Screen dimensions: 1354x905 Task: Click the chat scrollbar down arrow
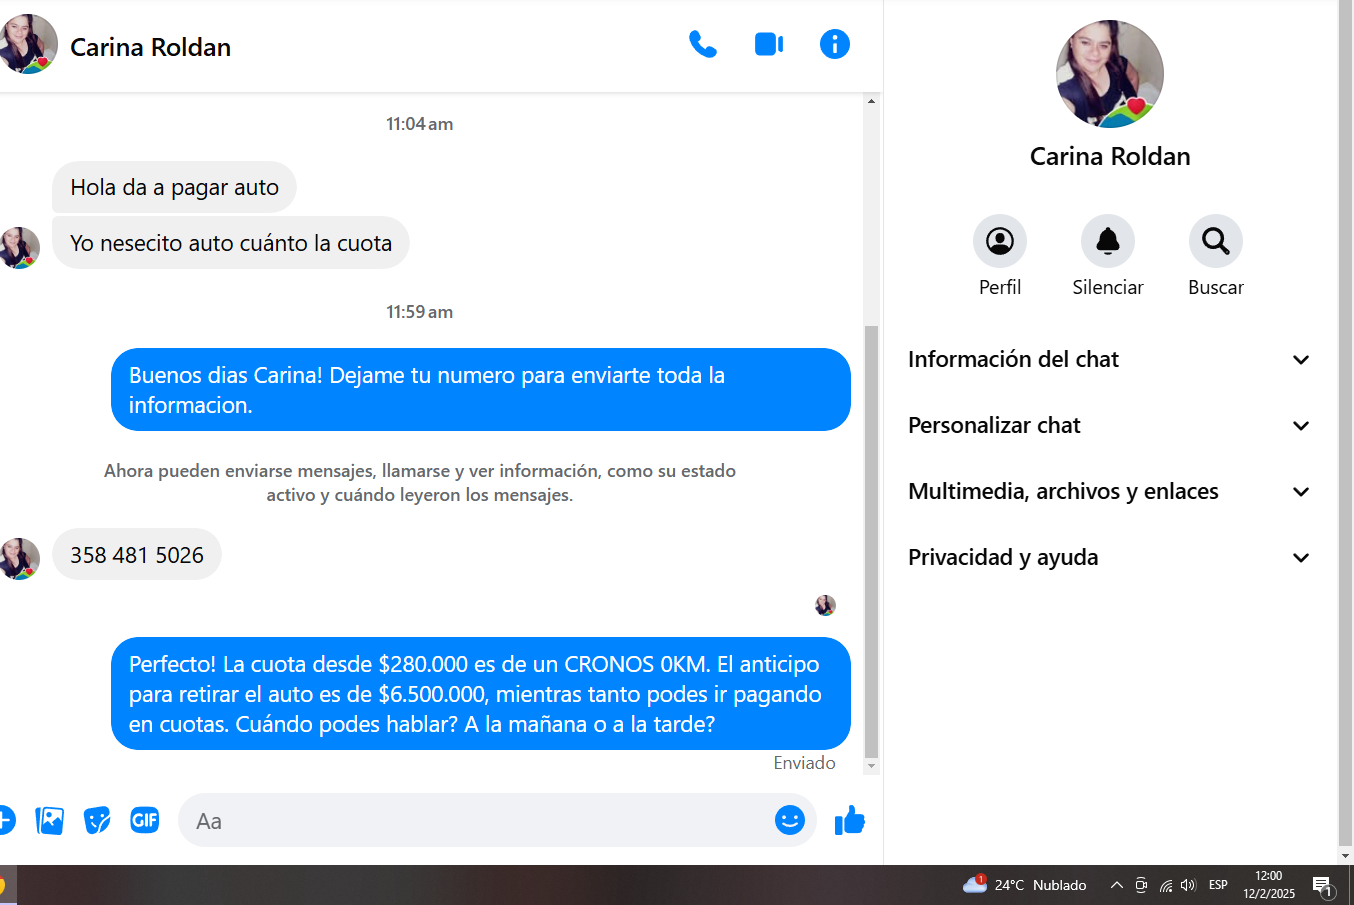[x=871, y=766]
